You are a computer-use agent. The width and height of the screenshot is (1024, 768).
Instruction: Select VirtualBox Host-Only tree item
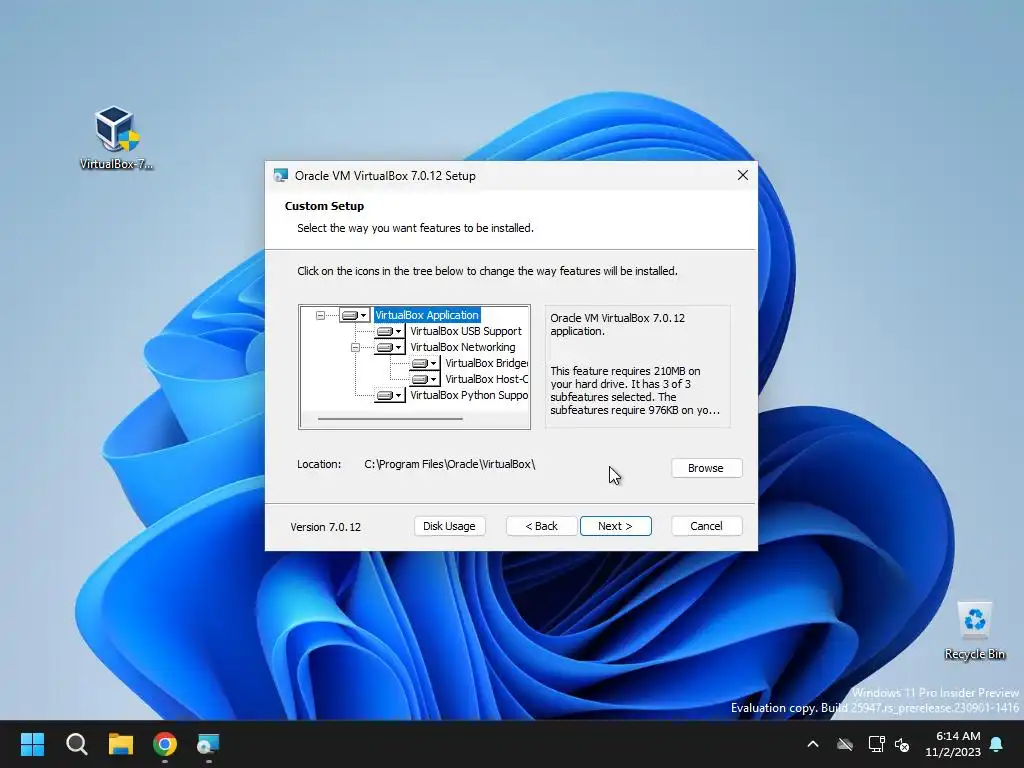[x=487, y=379]
